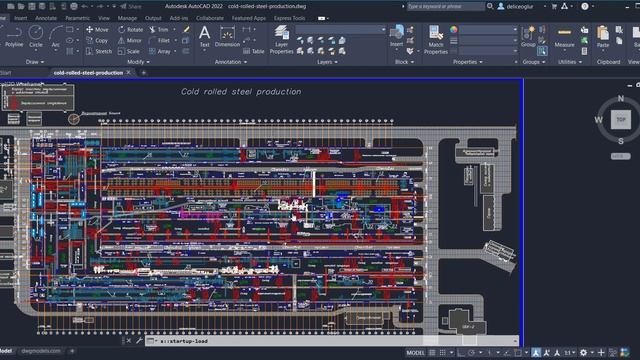Choose the Rectangle tool in Draw panel

(x=70, y=30)
